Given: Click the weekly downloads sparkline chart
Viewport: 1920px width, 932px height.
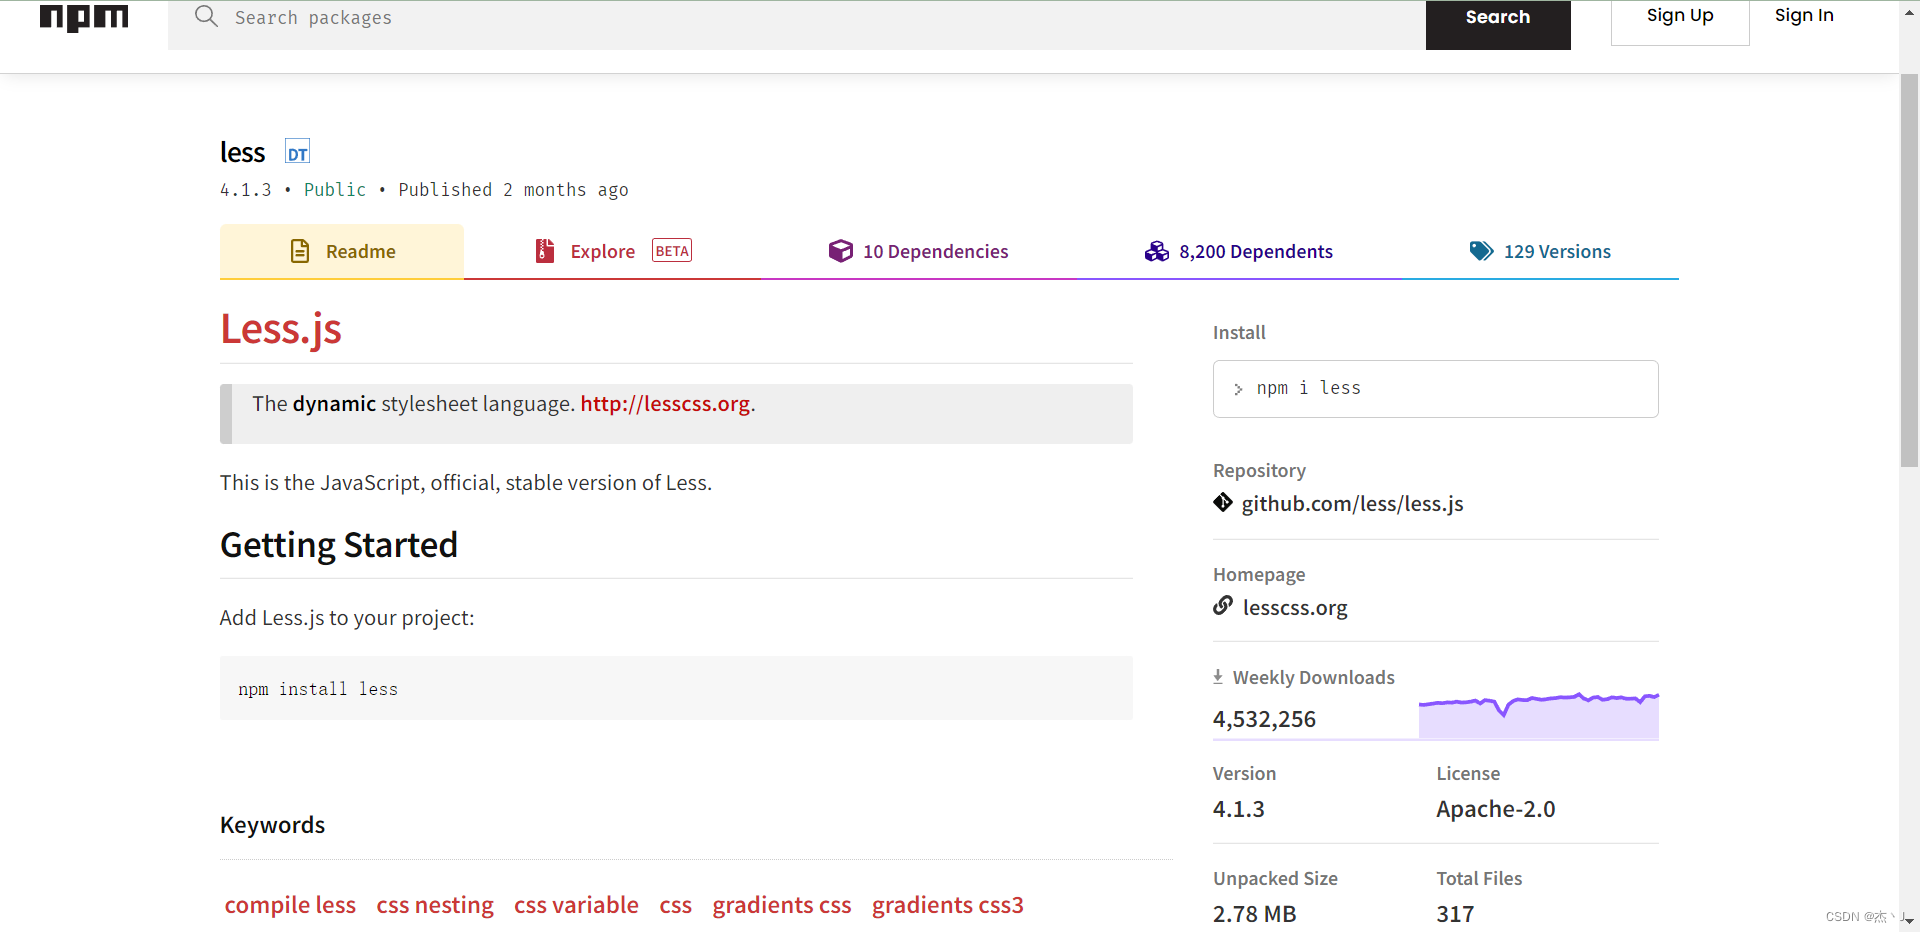Looking at the screenshot, I should tap(1538, 715).
